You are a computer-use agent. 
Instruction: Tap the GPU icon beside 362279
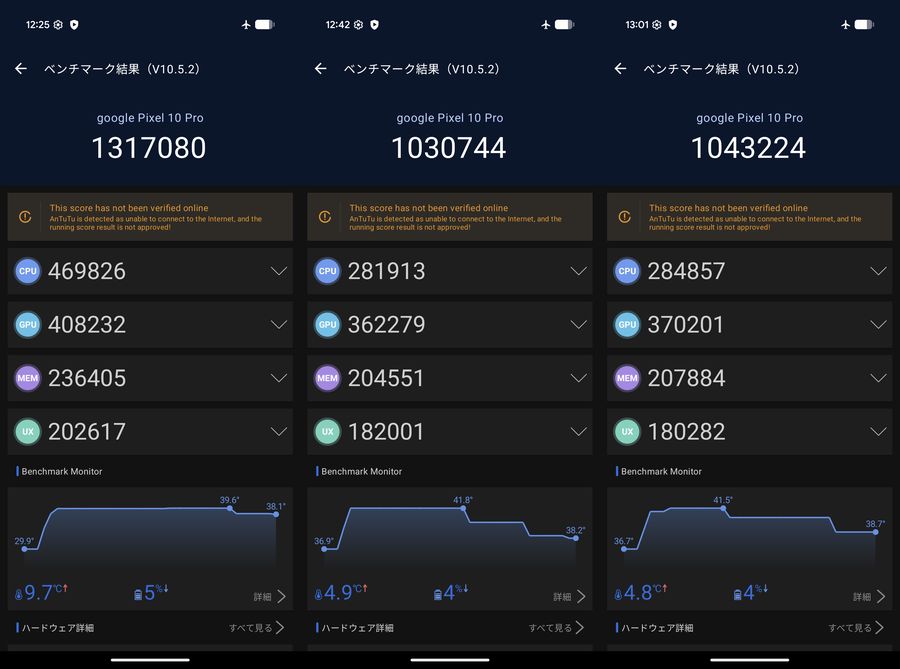click(327, 325)
